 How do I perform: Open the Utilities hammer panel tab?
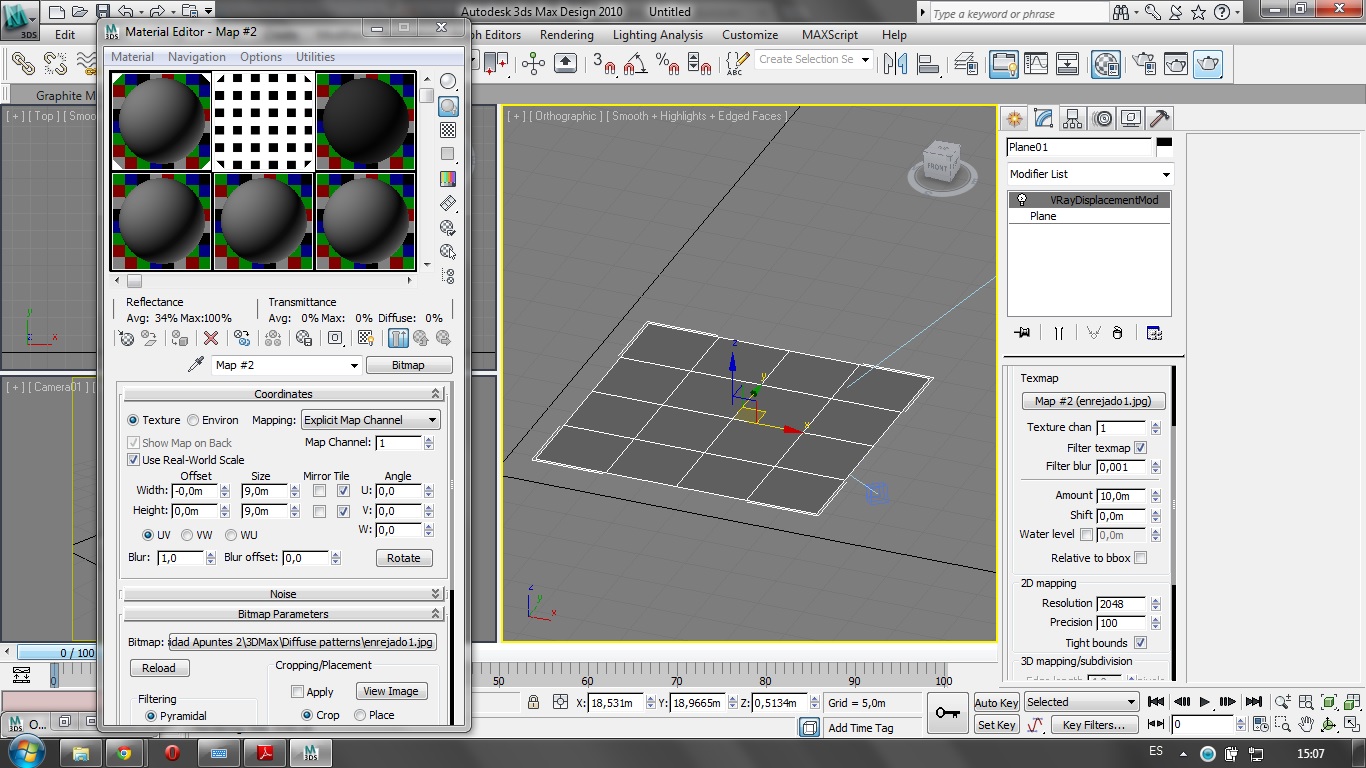coord(1160,118)
